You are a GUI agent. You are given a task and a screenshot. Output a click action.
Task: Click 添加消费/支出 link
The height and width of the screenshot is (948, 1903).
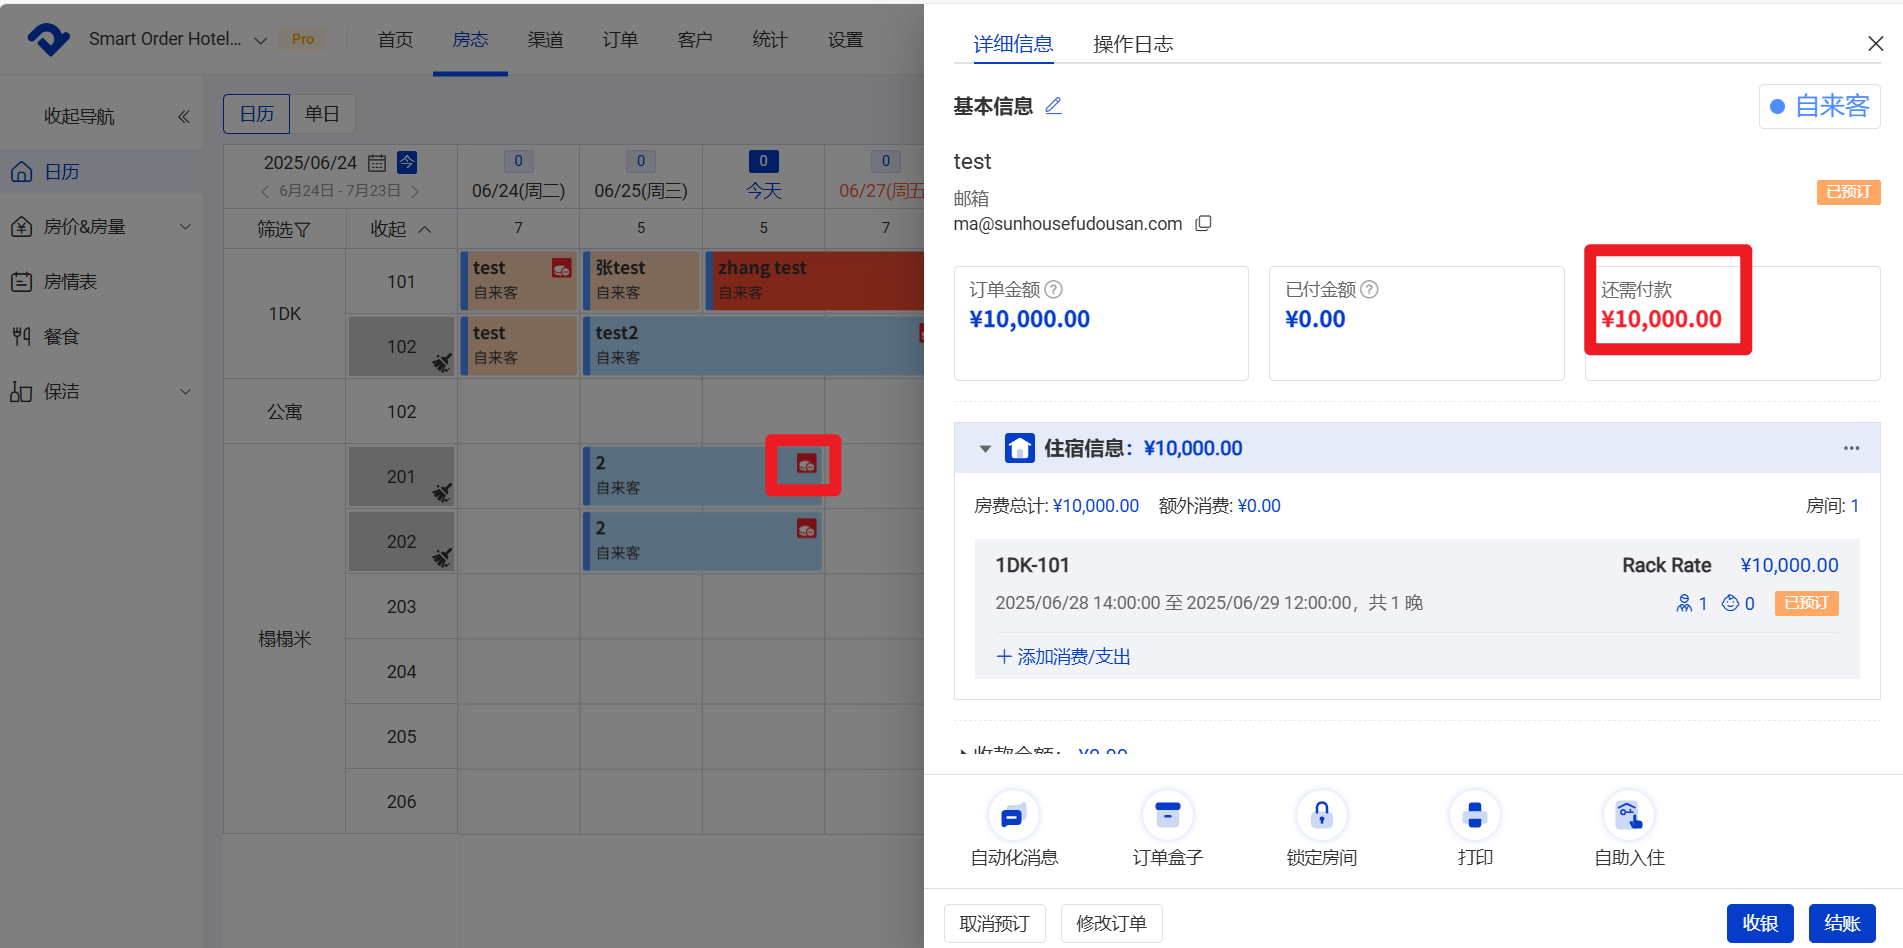(1064, 657)
